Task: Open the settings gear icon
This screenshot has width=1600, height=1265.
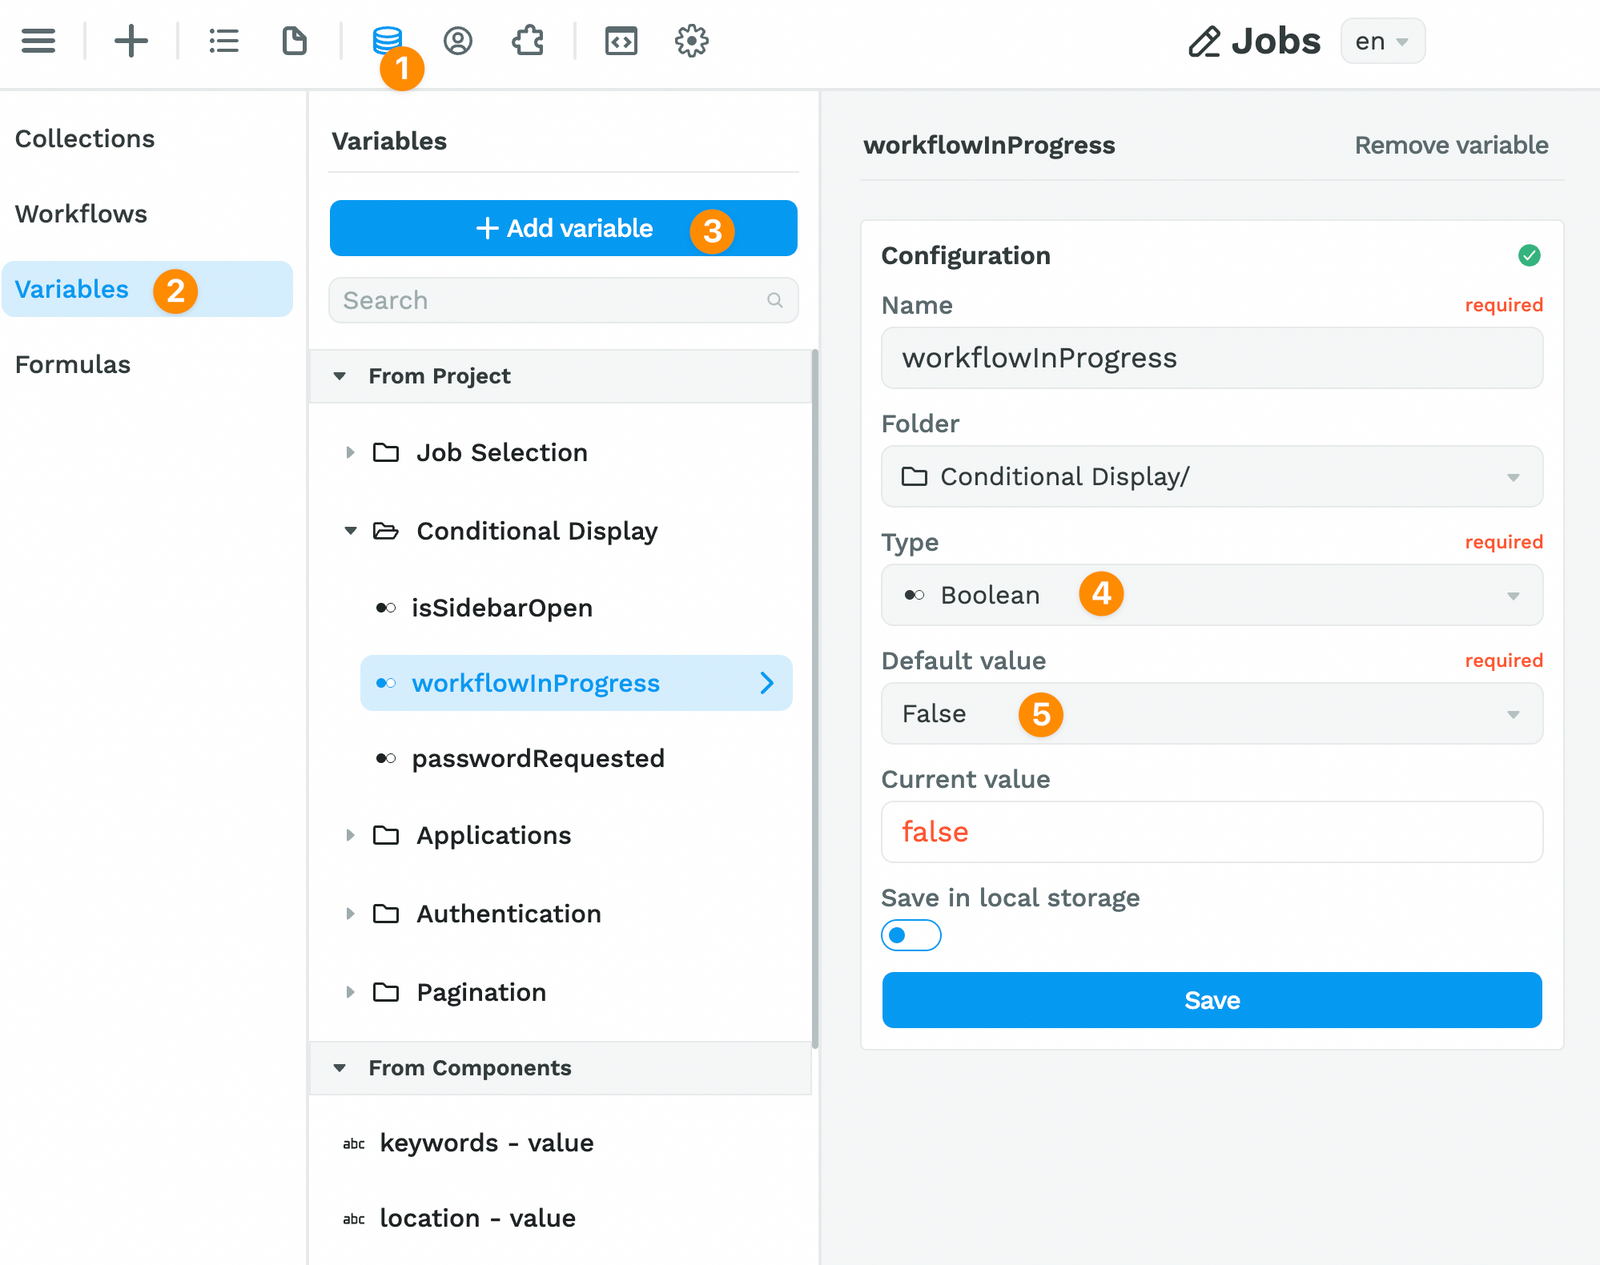Action: tap(691, 41)
